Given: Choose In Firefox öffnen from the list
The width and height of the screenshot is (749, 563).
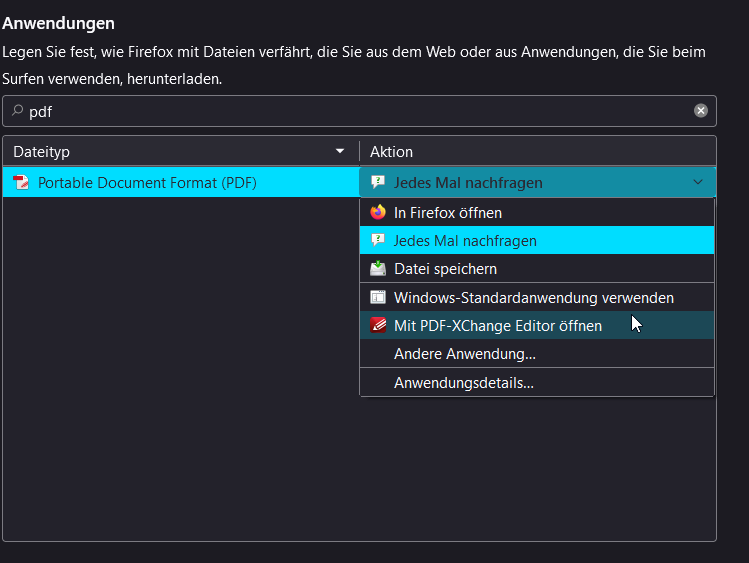Looking at the screenshot, I should tap(448, 213).
